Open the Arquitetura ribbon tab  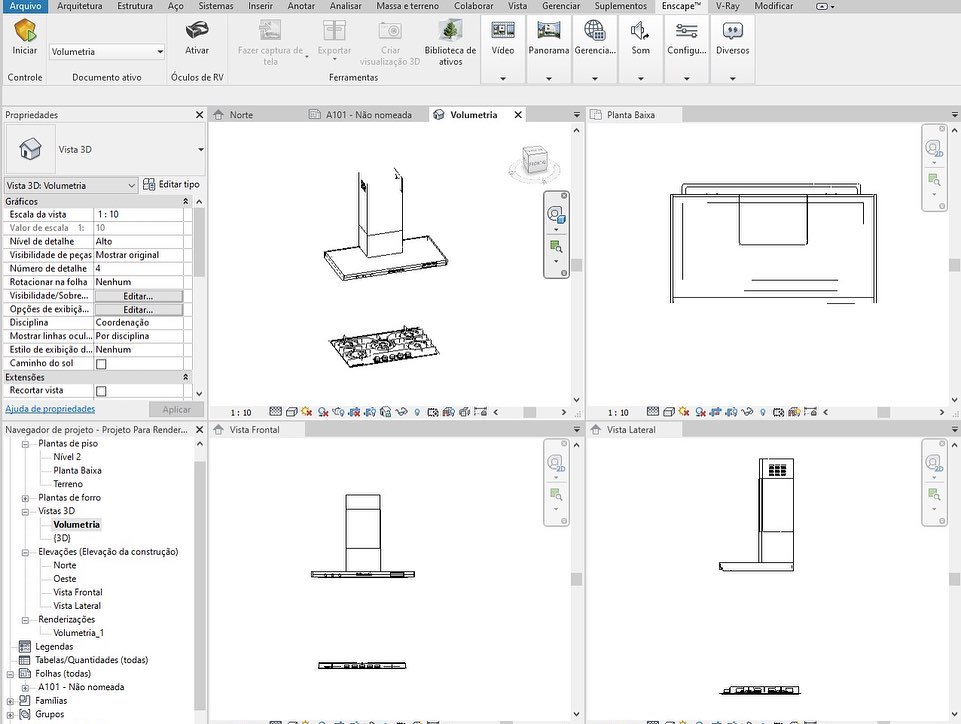click(80, 6)
